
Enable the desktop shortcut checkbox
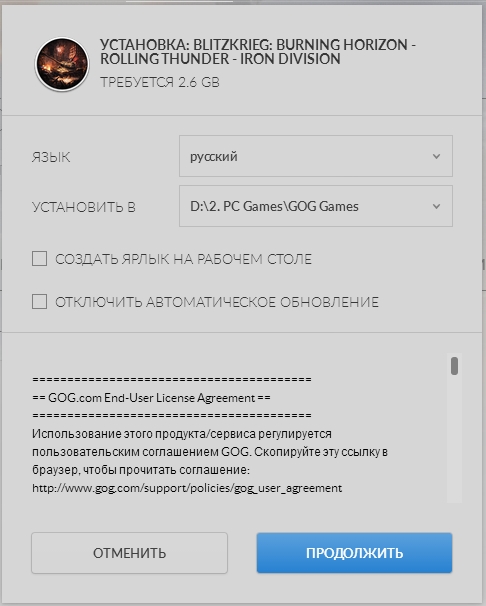coord(39,259)
